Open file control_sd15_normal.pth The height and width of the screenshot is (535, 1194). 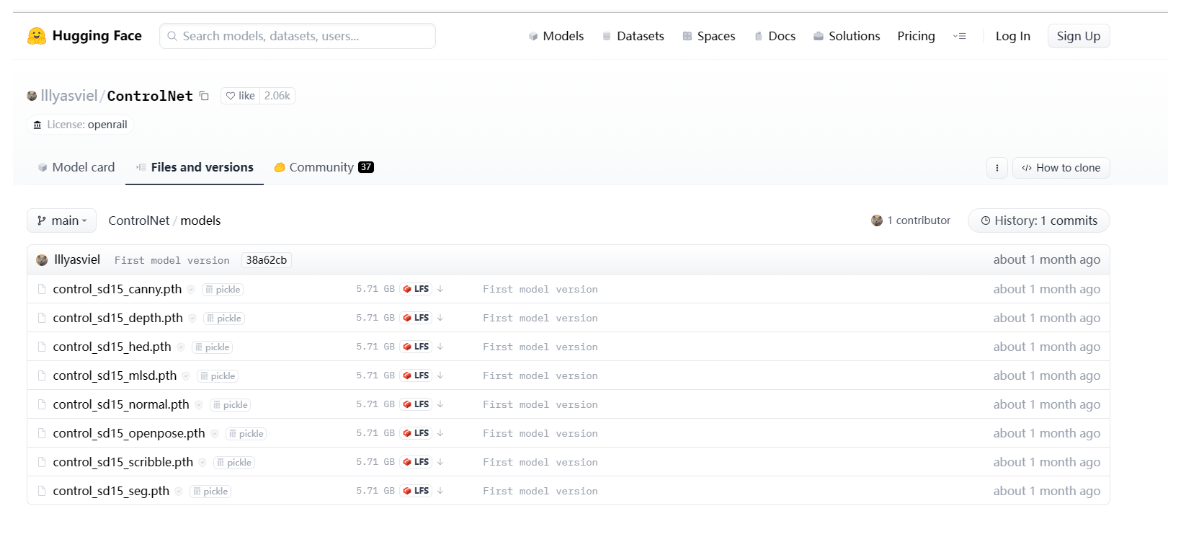pos(121,405)
